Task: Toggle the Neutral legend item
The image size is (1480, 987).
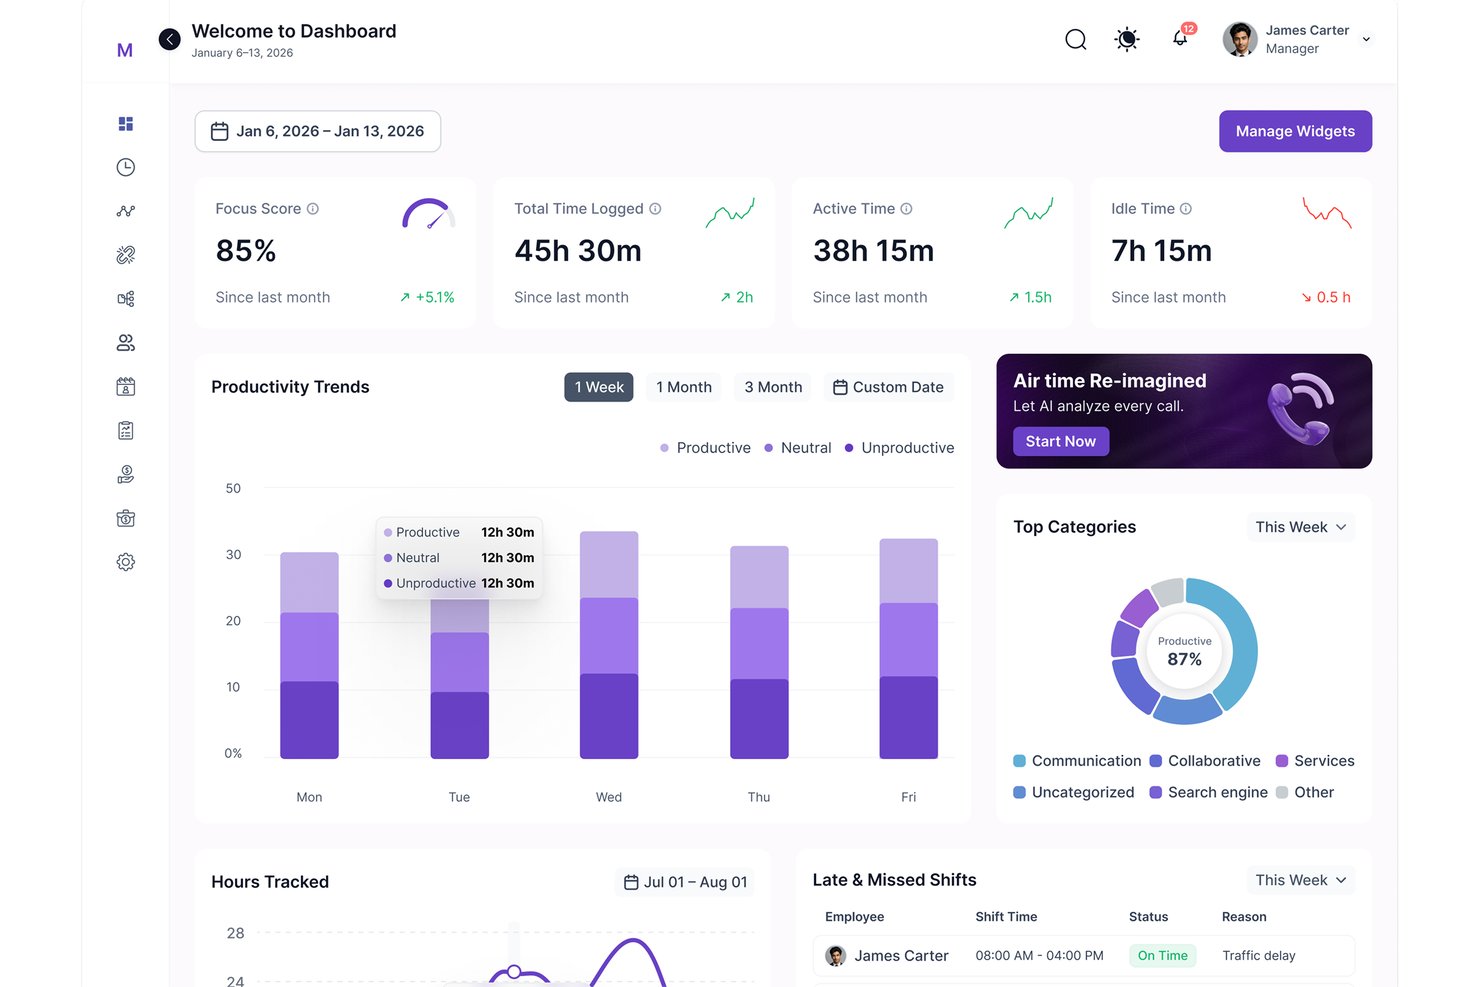Action: 797,448
